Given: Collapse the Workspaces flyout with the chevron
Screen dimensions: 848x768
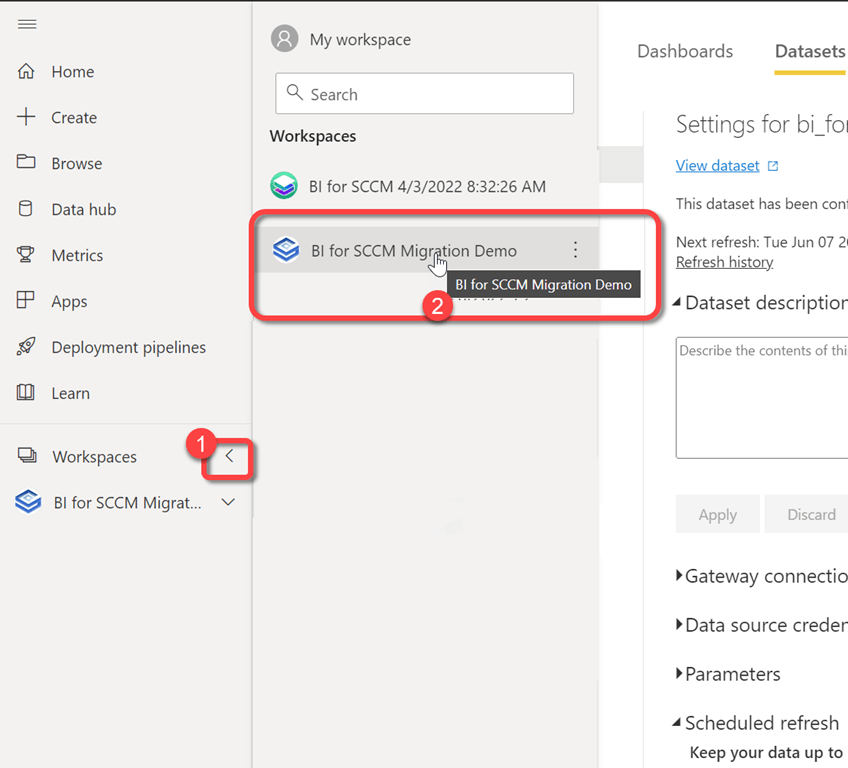Looking at the screenshot, I should point(229,456).
